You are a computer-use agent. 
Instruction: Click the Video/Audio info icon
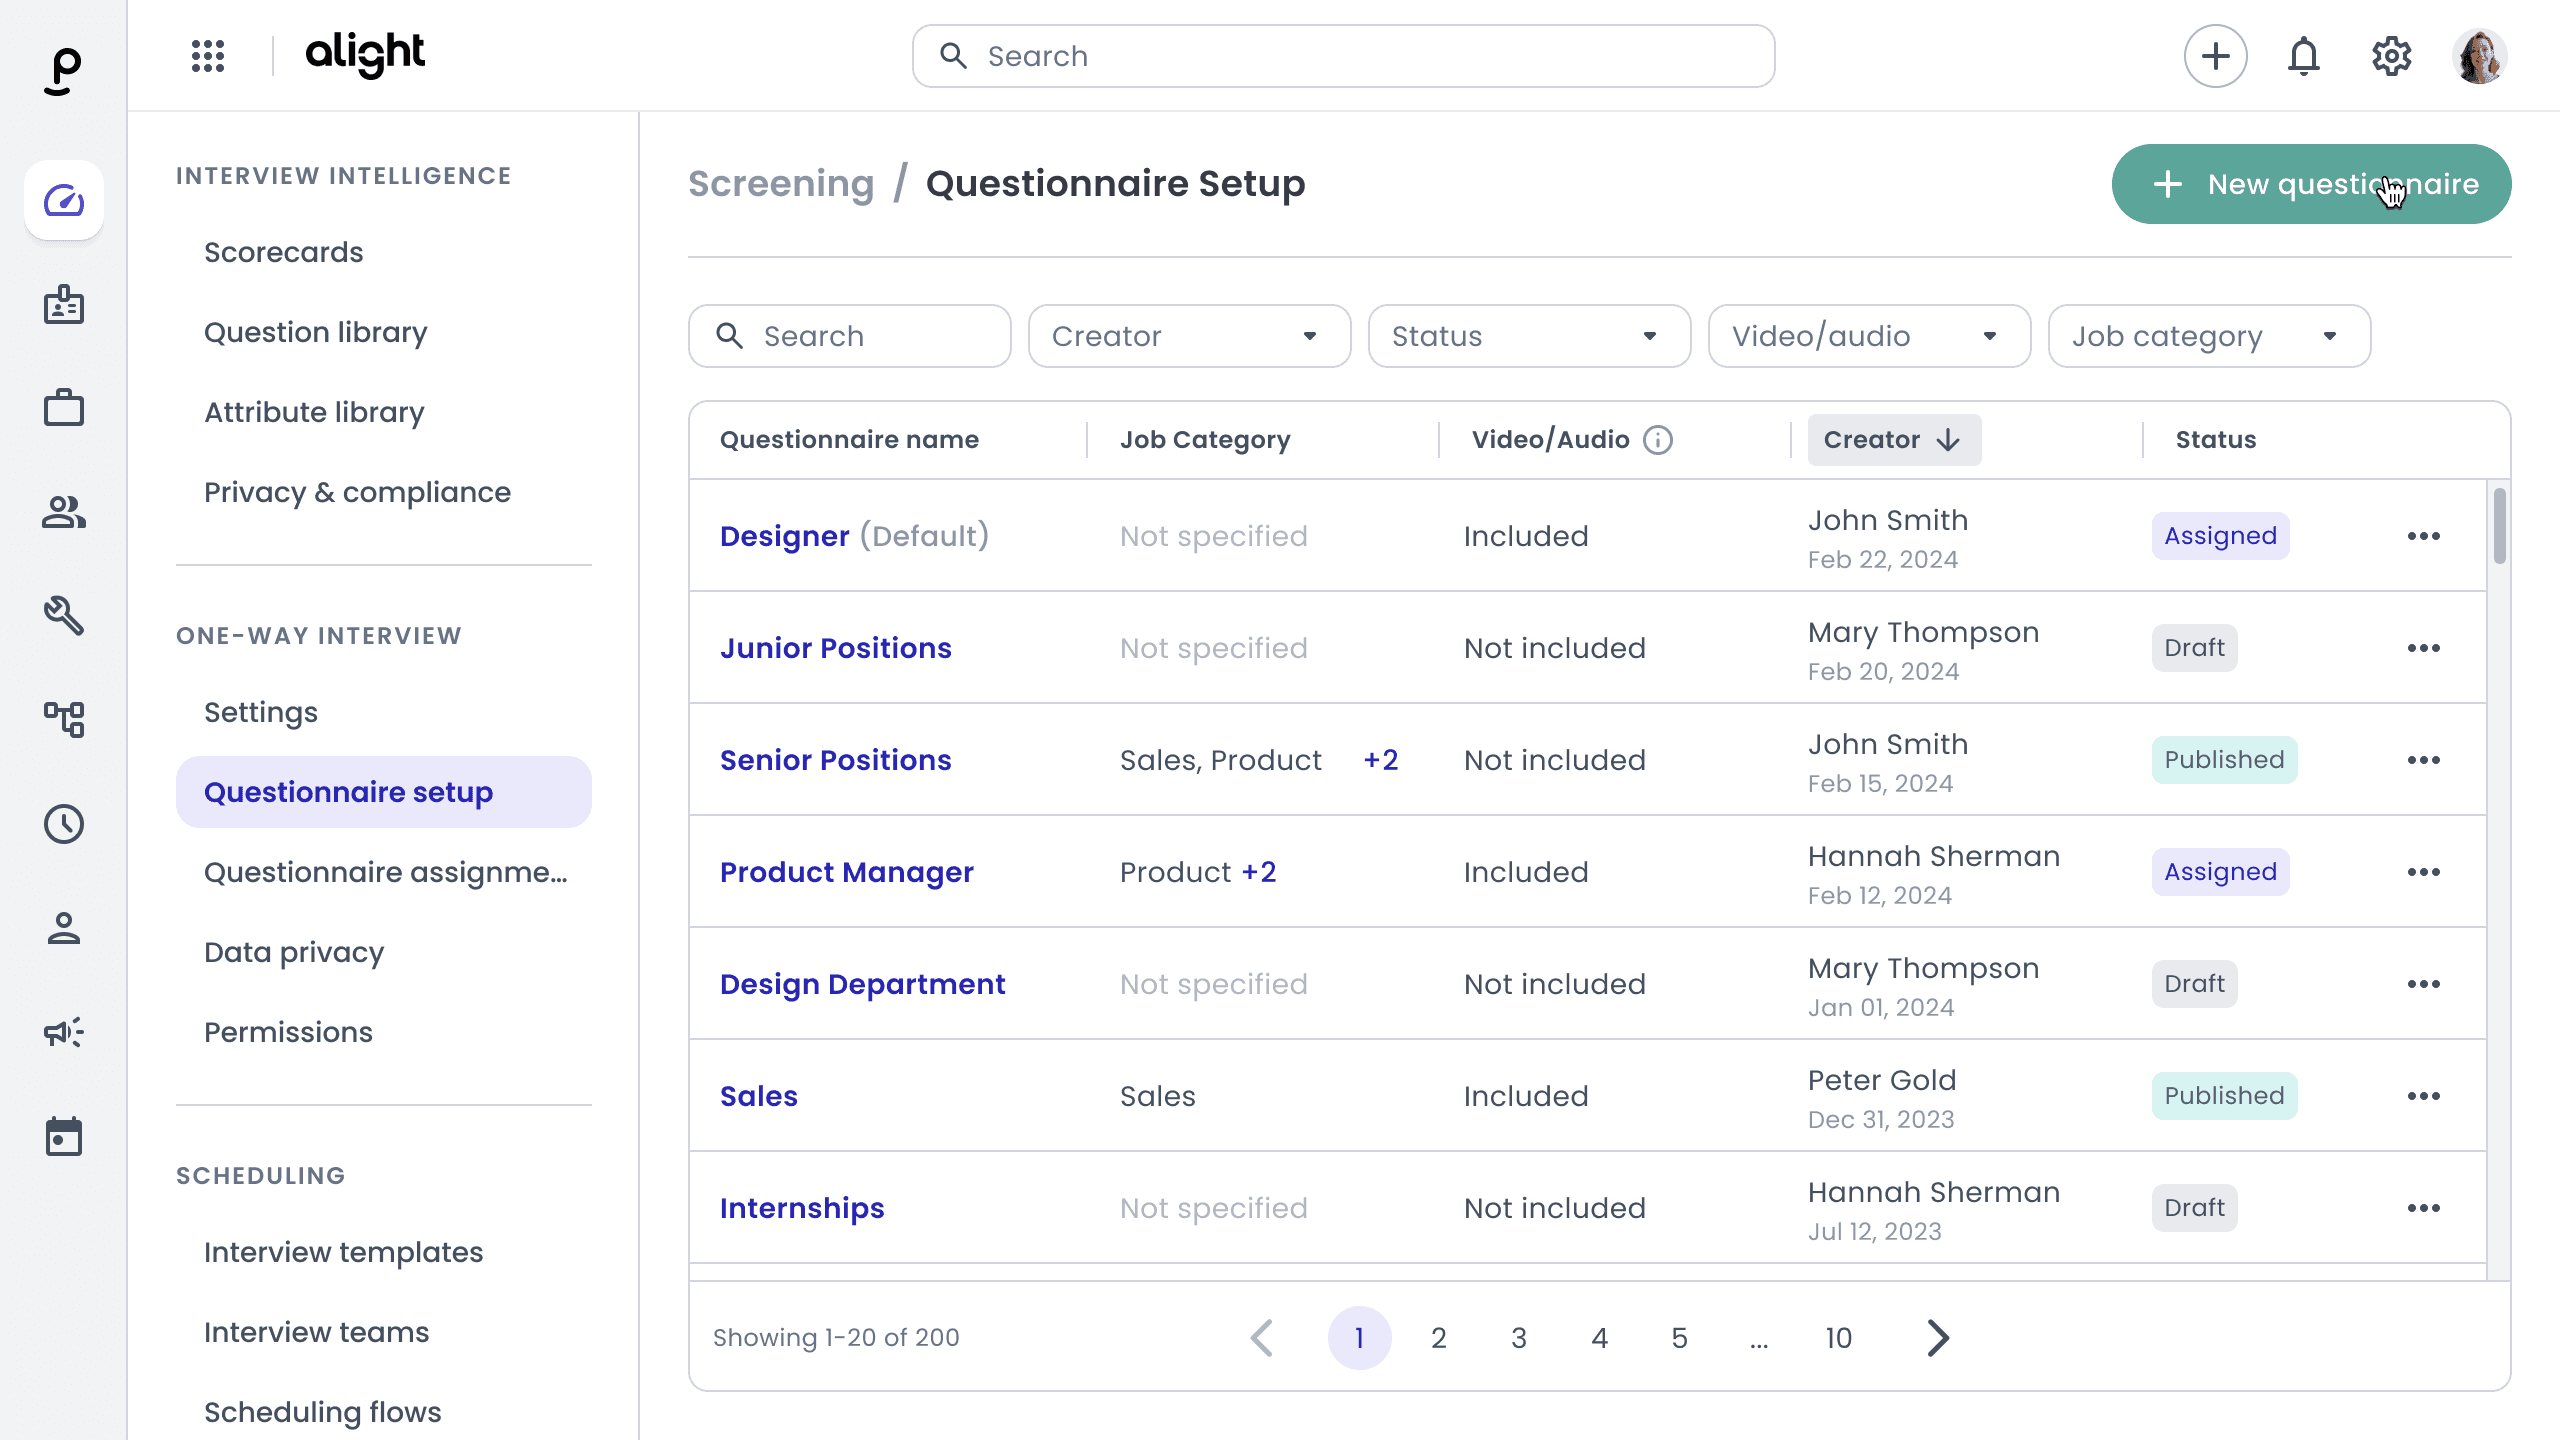click(1658, 440)
